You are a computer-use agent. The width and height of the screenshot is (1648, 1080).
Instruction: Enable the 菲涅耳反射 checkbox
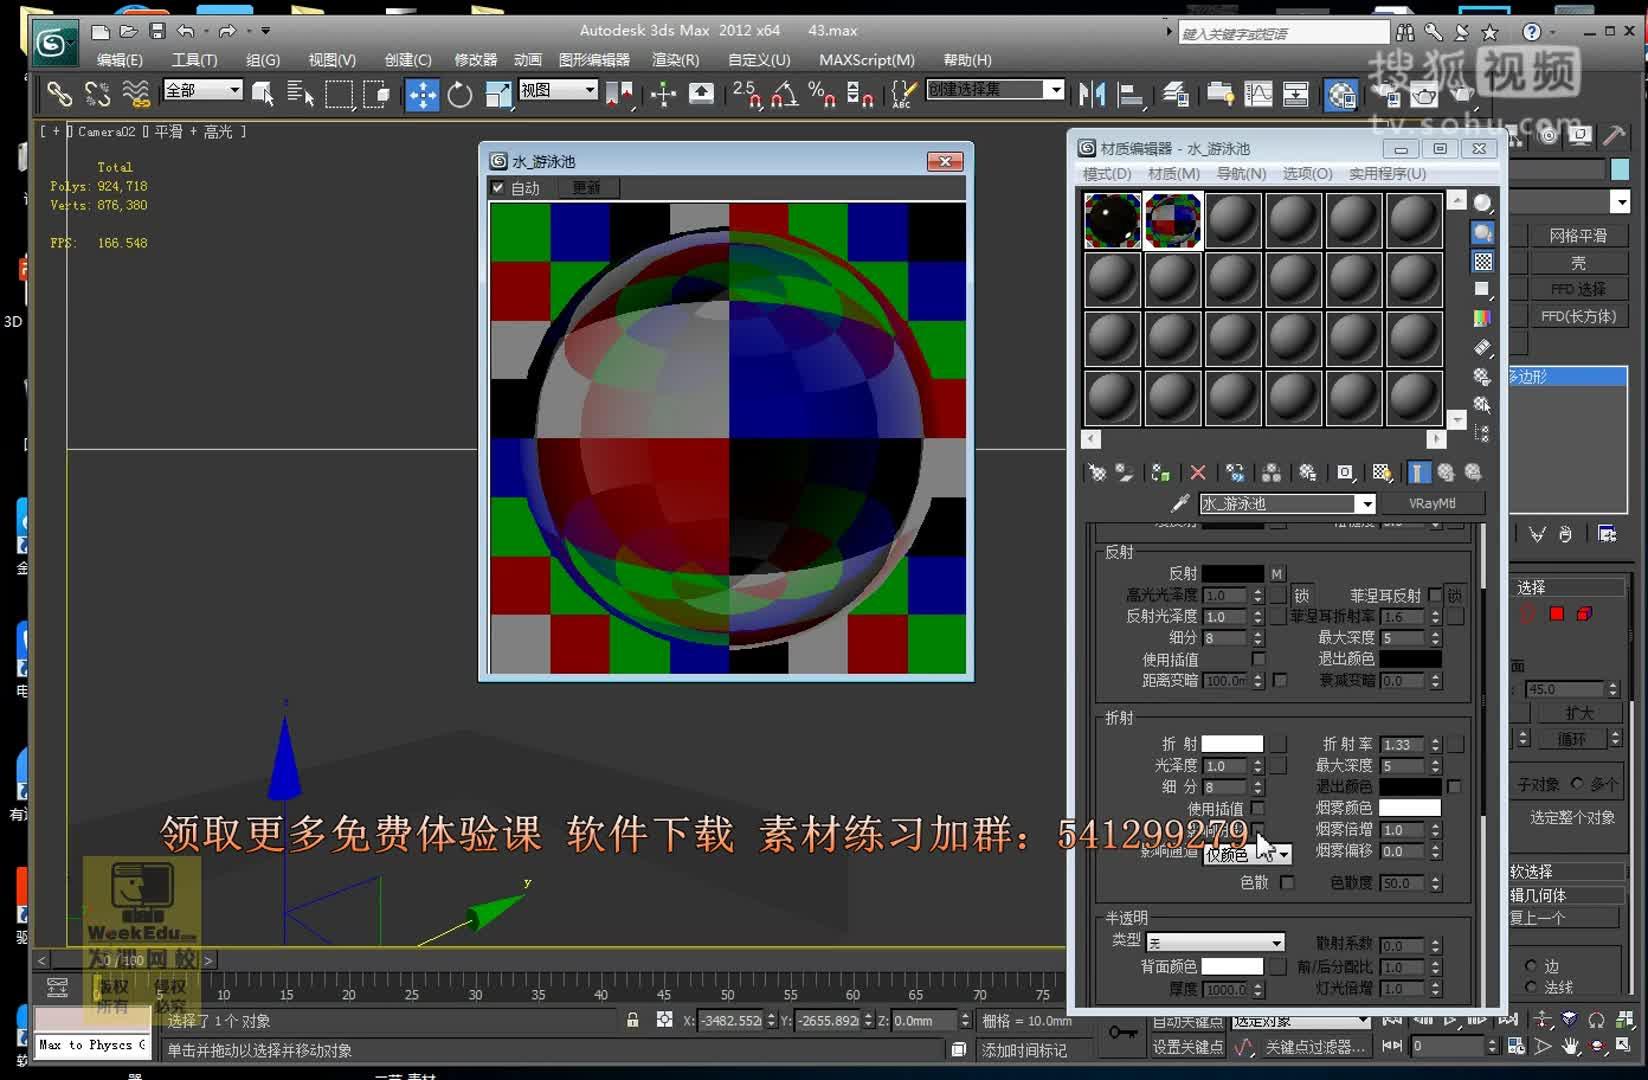pyautogui.click(x=1435, y=596)
